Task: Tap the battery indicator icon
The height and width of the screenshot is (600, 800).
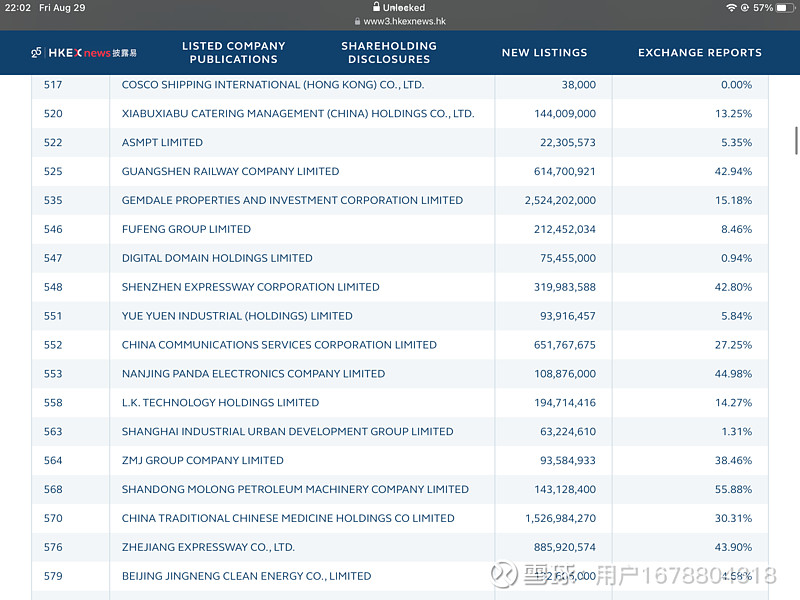Action: 785,8
